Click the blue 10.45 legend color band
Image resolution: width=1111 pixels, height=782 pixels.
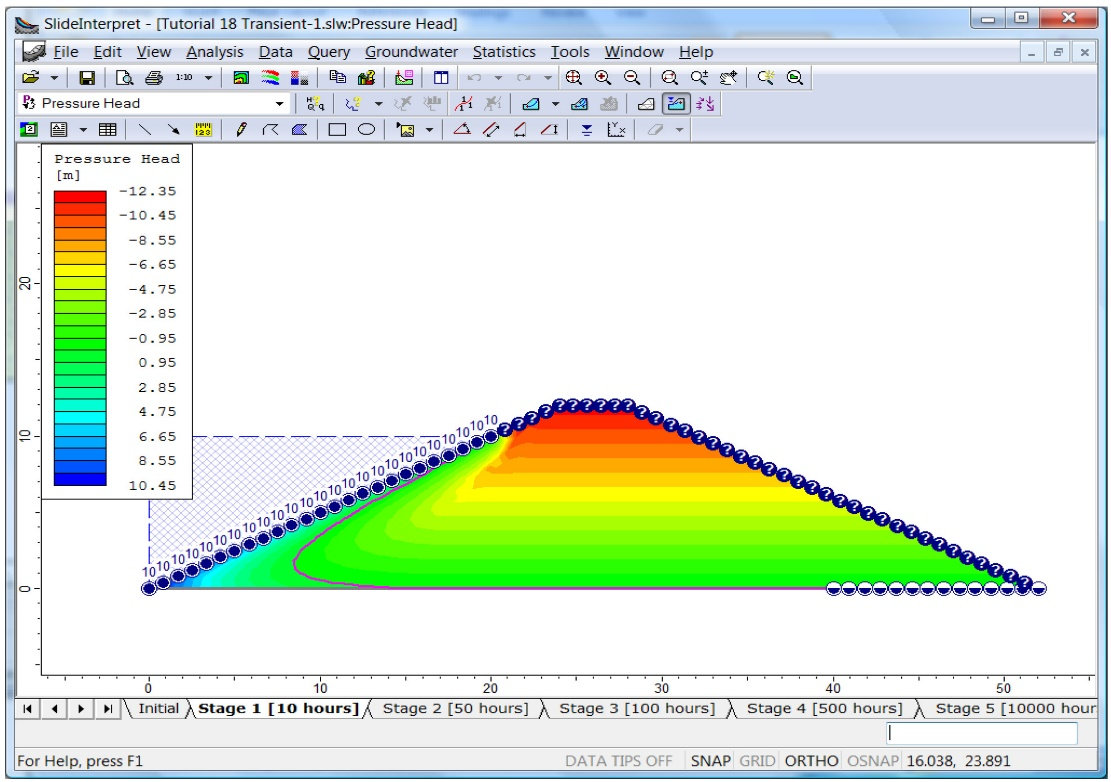80,479
